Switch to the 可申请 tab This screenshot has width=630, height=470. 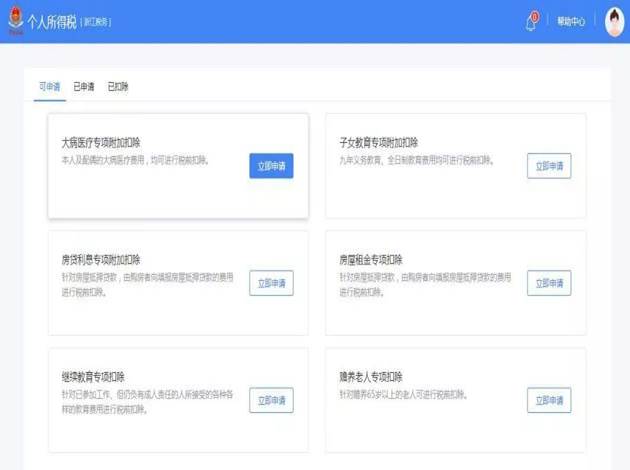(x=49, y=87)
